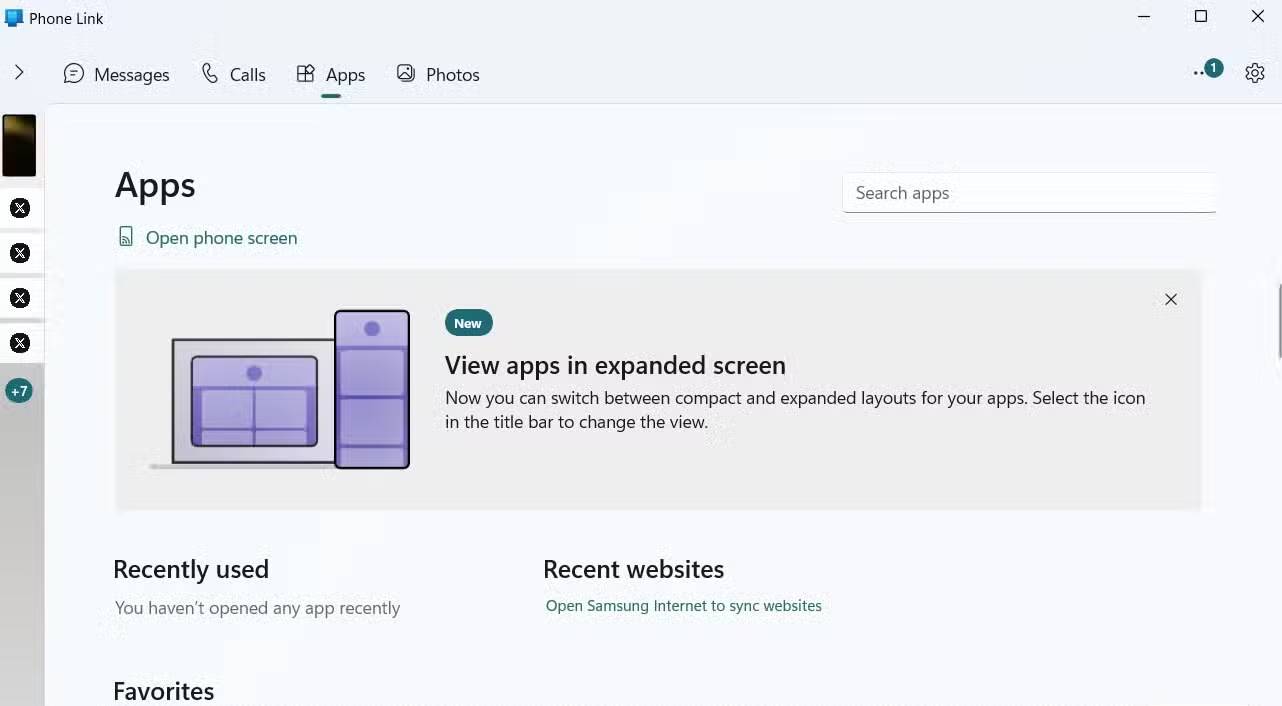Viewport: 1282px width, 706px height.
Task: Expand the collapsed sidebar using the chevron arrow
Action: (x=19, y=72)
